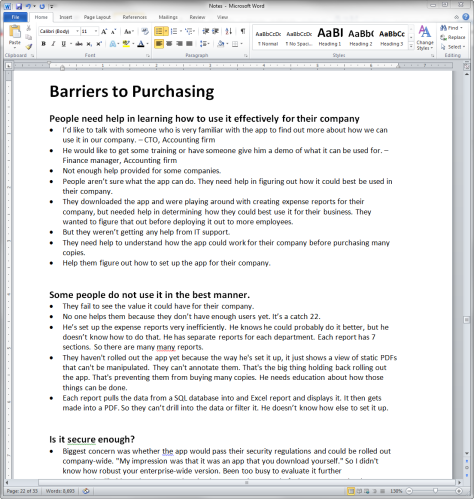The height and width of the screenshot is (499, 474).
Task: Switch to the Review tab
Action: pyautogui.click(x=197, y=17)
